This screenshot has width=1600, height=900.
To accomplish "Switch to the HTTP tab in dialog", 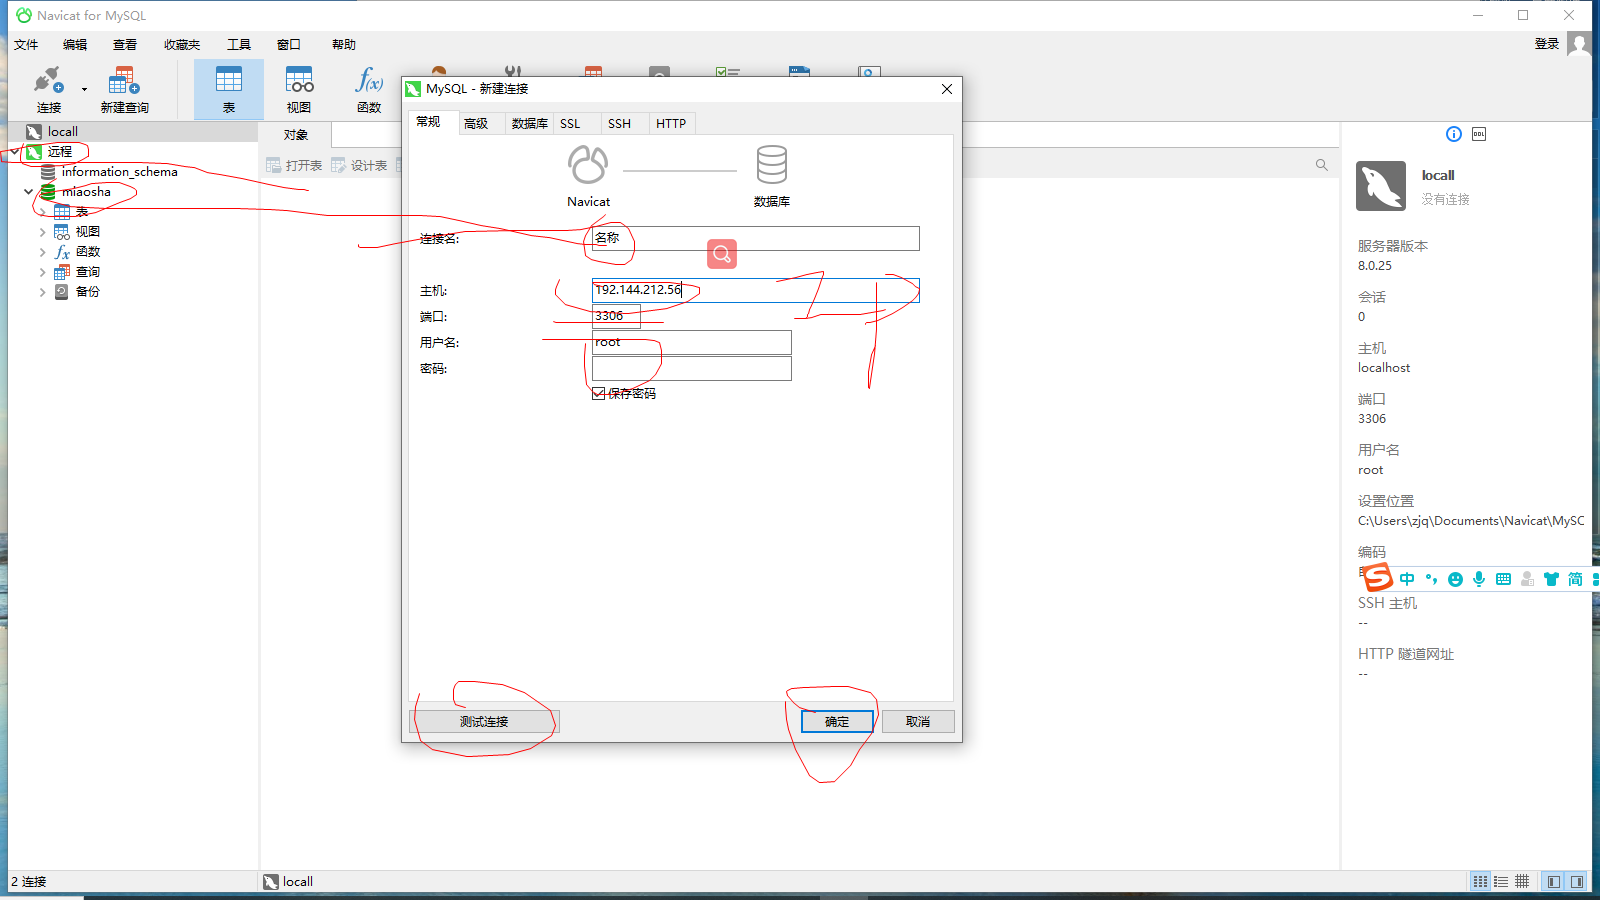I will tap(671, 123).
